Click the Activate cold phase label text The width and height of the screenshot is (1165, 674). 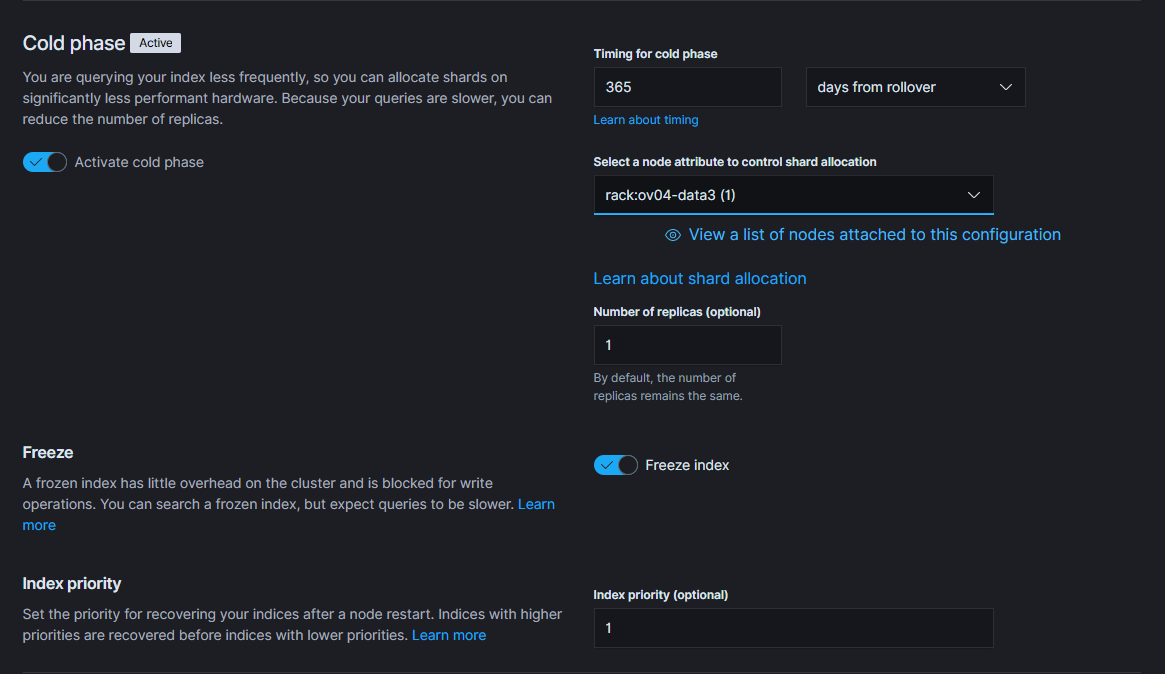pos(139,162)
